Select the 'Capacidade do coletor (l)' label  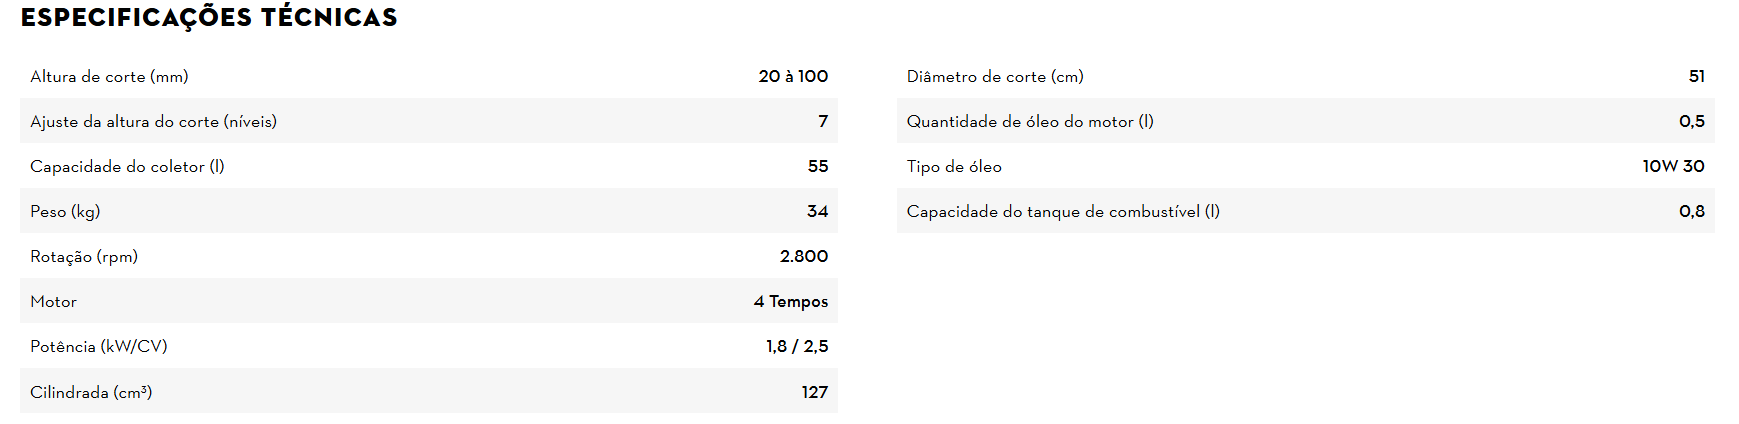[127, 167]
